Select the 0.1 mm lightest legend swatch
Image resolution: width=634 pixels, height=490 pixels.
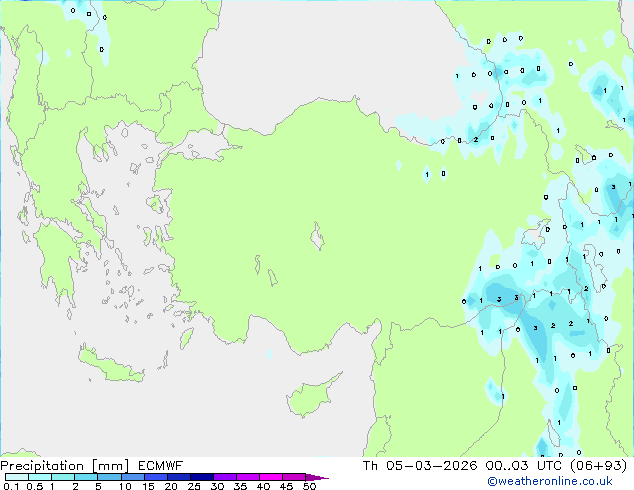point(11,477)
